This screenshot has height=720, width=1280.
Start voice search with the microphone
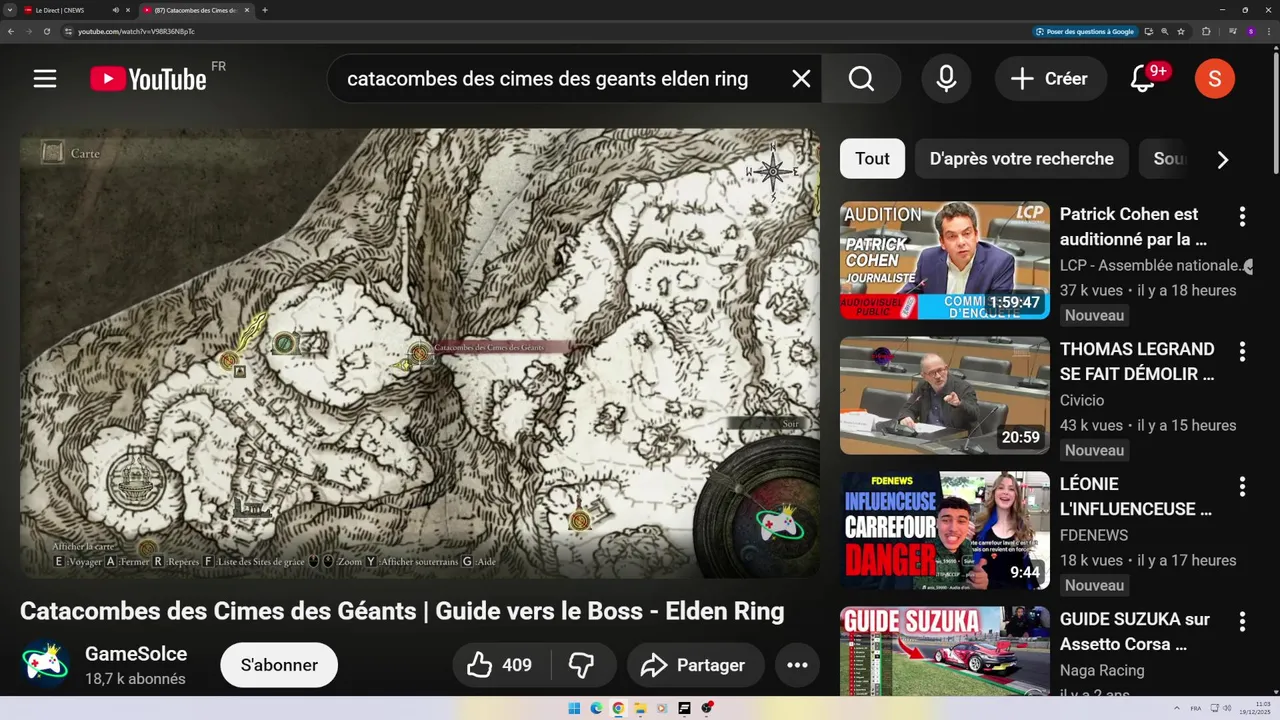(x=946, y=79)
